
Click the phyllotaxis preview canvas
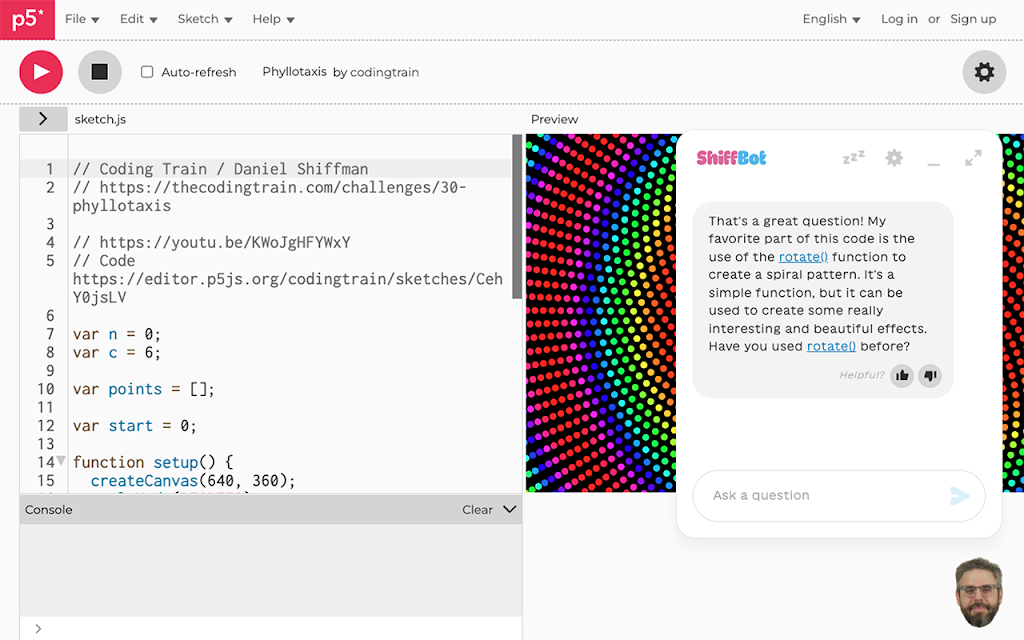tap(601, 313)
